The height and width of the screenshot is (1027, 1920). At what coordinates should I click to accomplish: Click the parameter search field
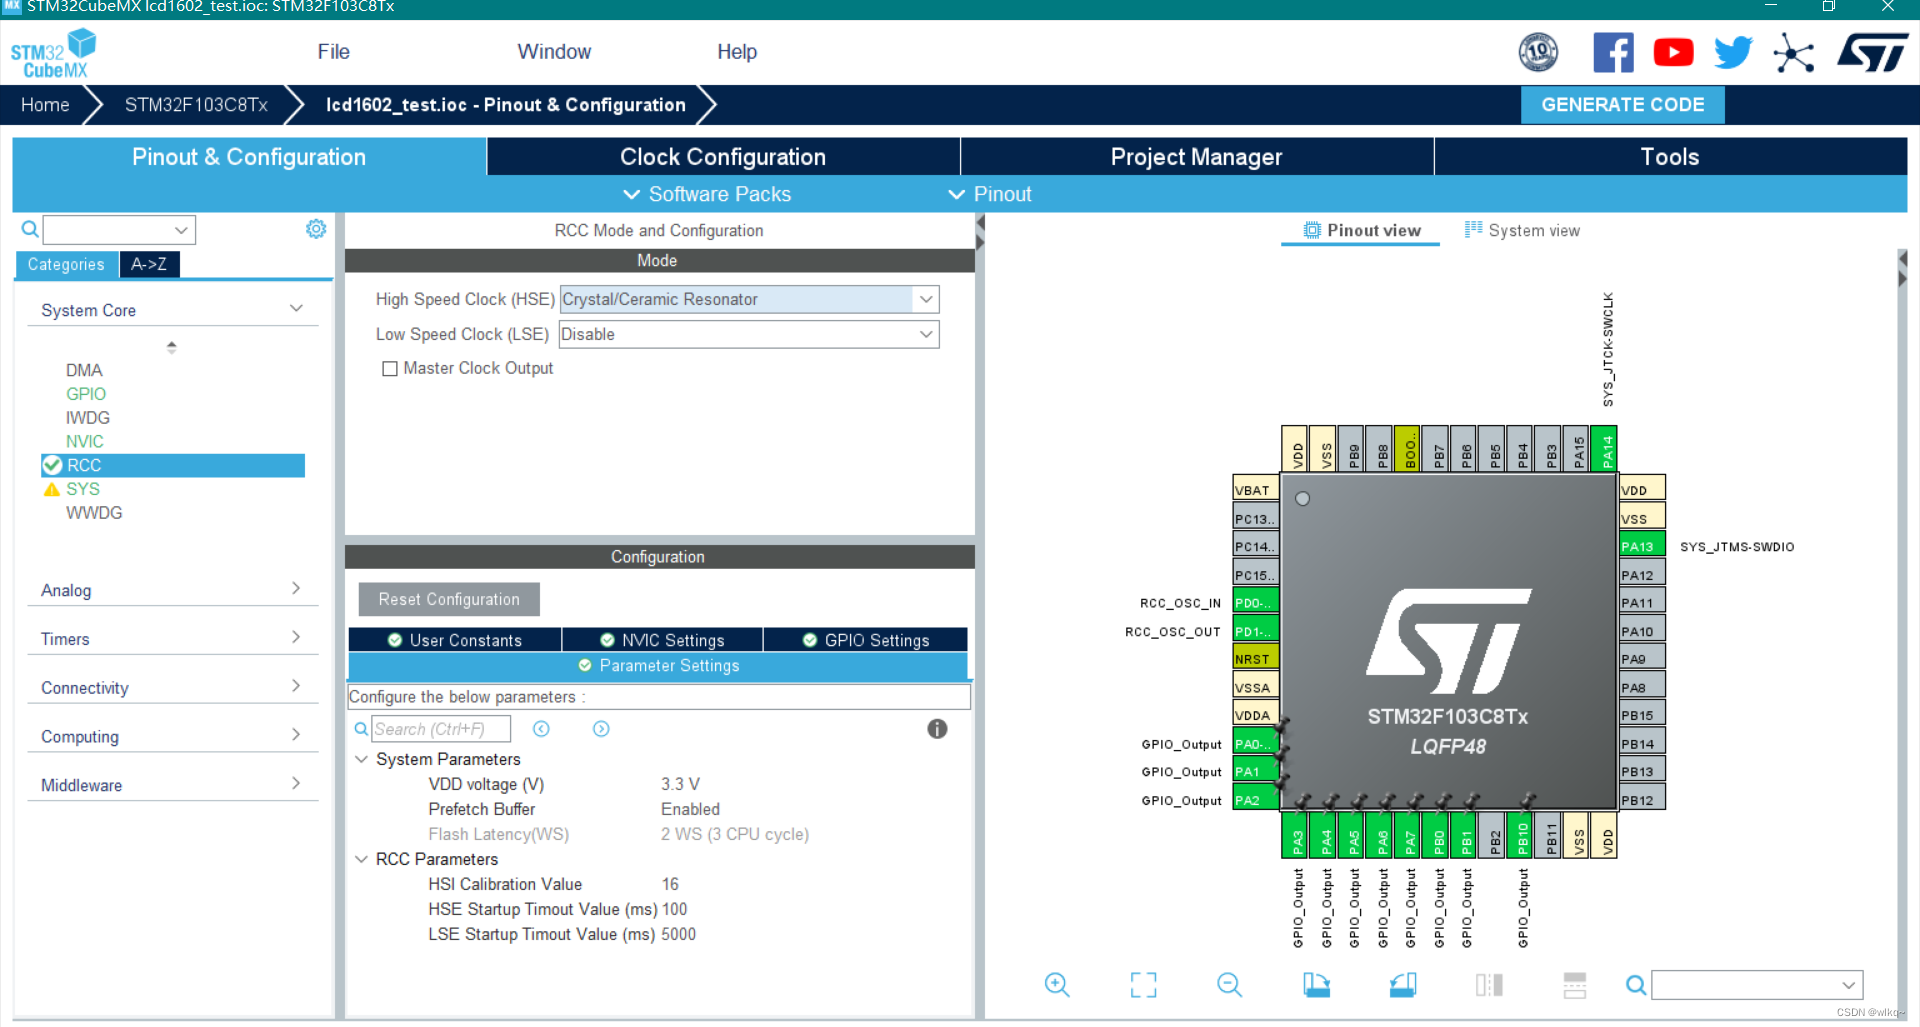[441, 729]
